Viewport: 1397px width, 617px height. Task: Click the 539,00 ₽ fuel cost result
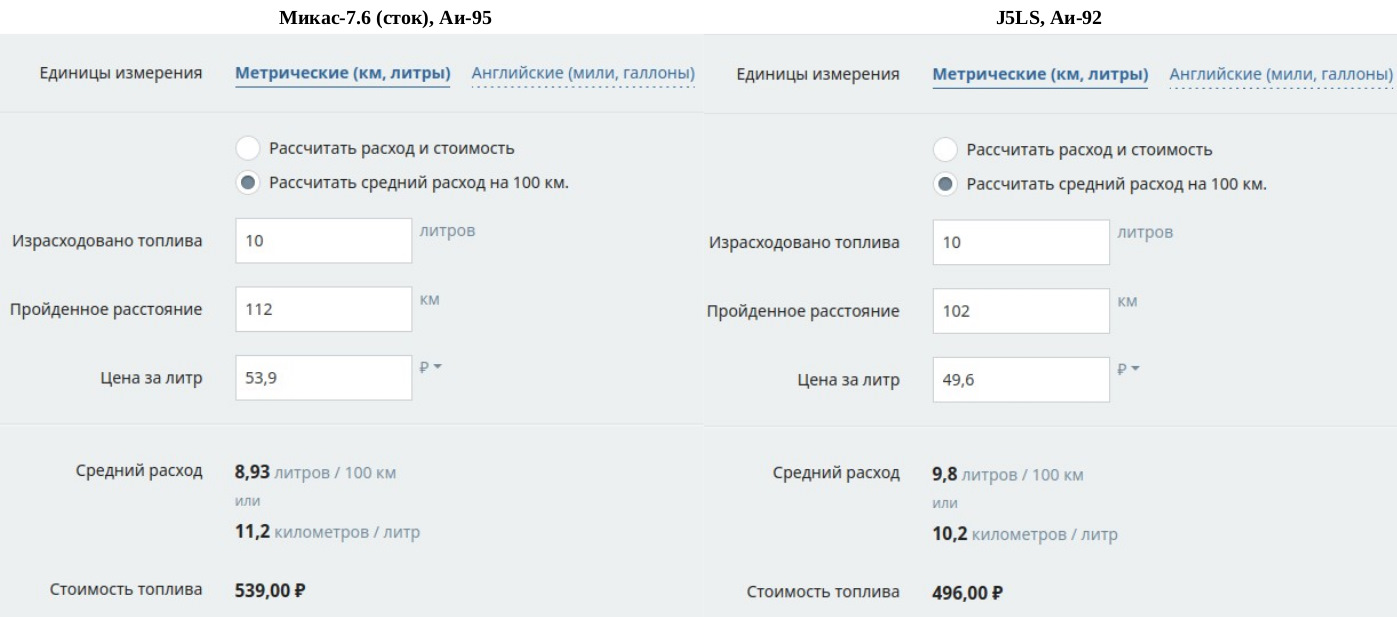(x=269, y=590)
